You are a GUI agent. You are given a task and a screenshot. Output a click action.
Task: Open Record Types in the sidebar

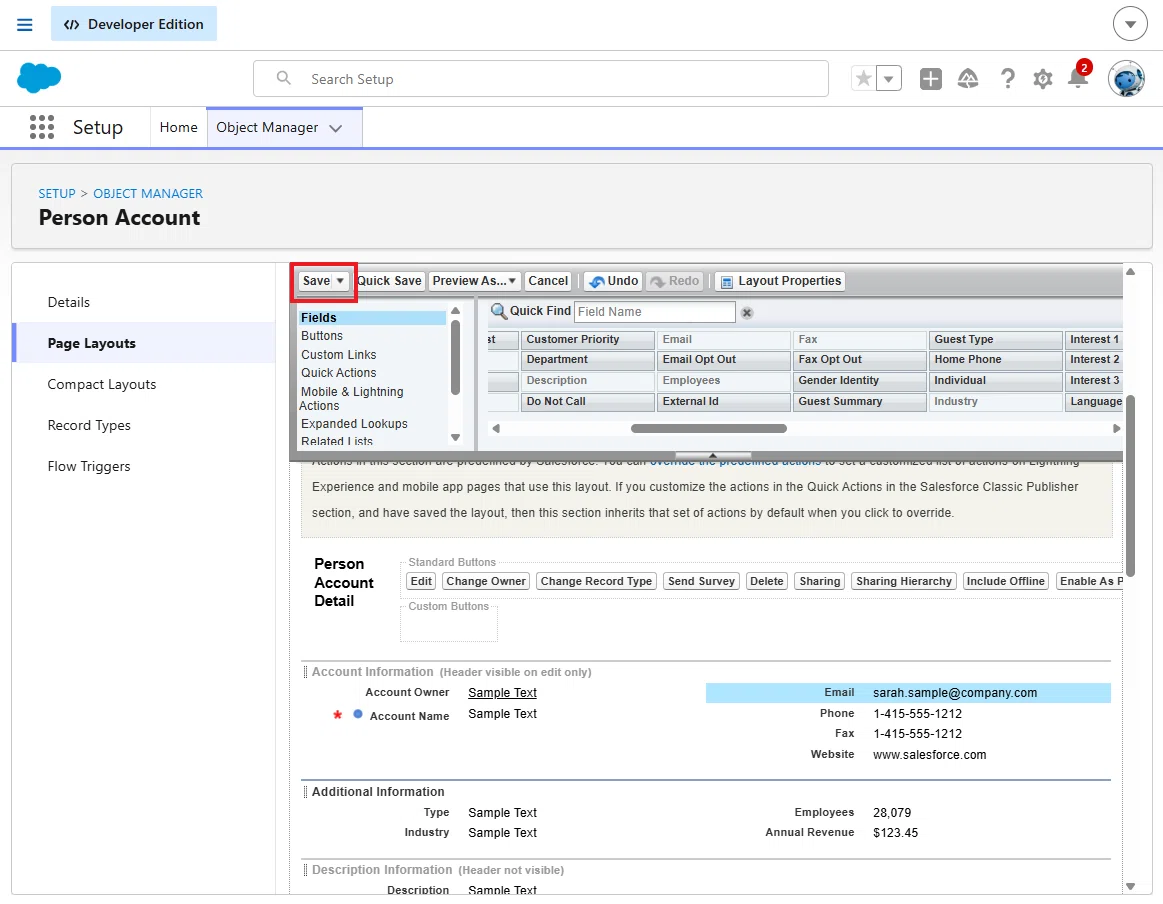pos(89,426)
